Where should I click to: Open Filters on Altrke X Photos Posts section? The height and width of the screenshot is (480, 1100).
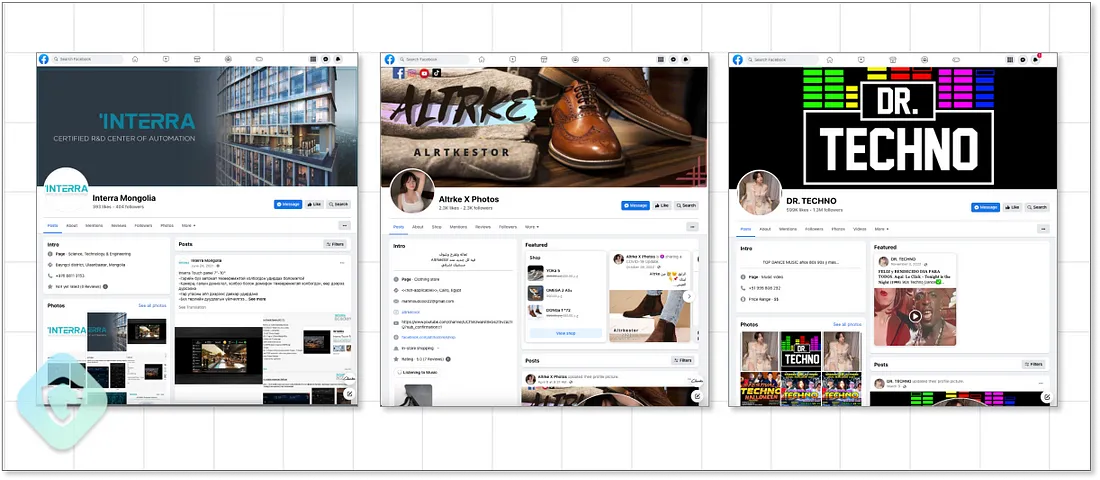(x=683, y=360)
